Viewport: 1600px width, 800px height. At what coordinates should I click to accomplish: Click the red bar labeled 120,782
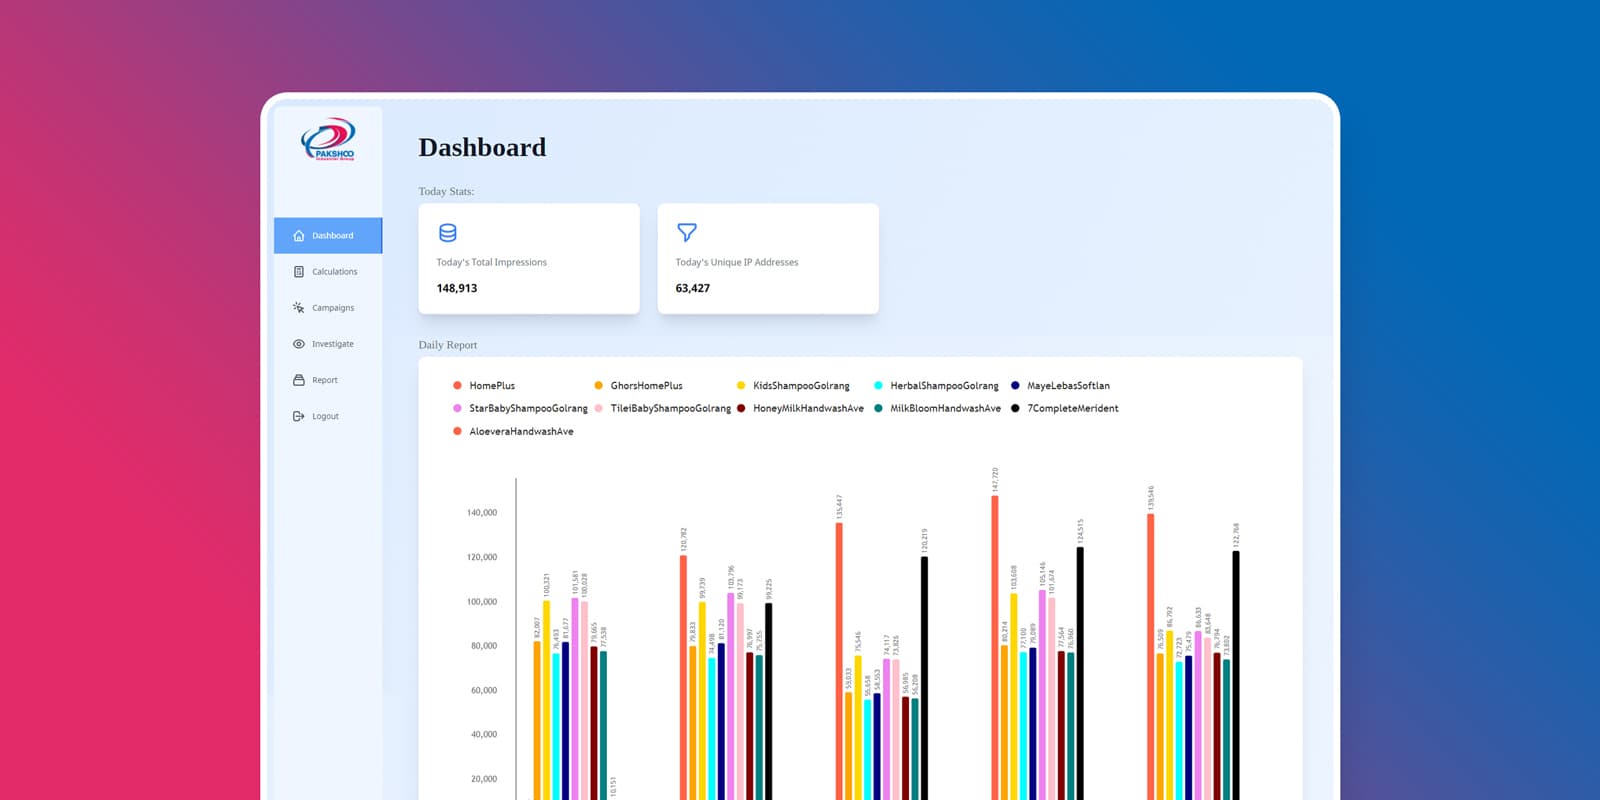coord(683,678)
